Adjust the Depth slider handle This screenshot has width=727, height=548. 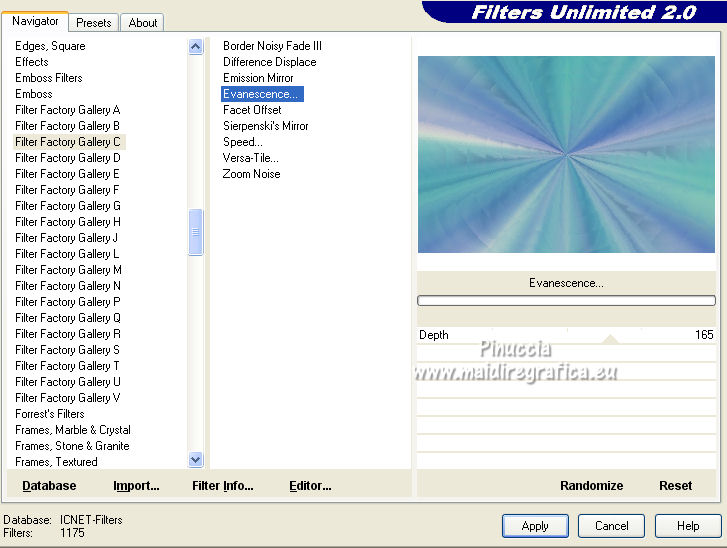611,339
